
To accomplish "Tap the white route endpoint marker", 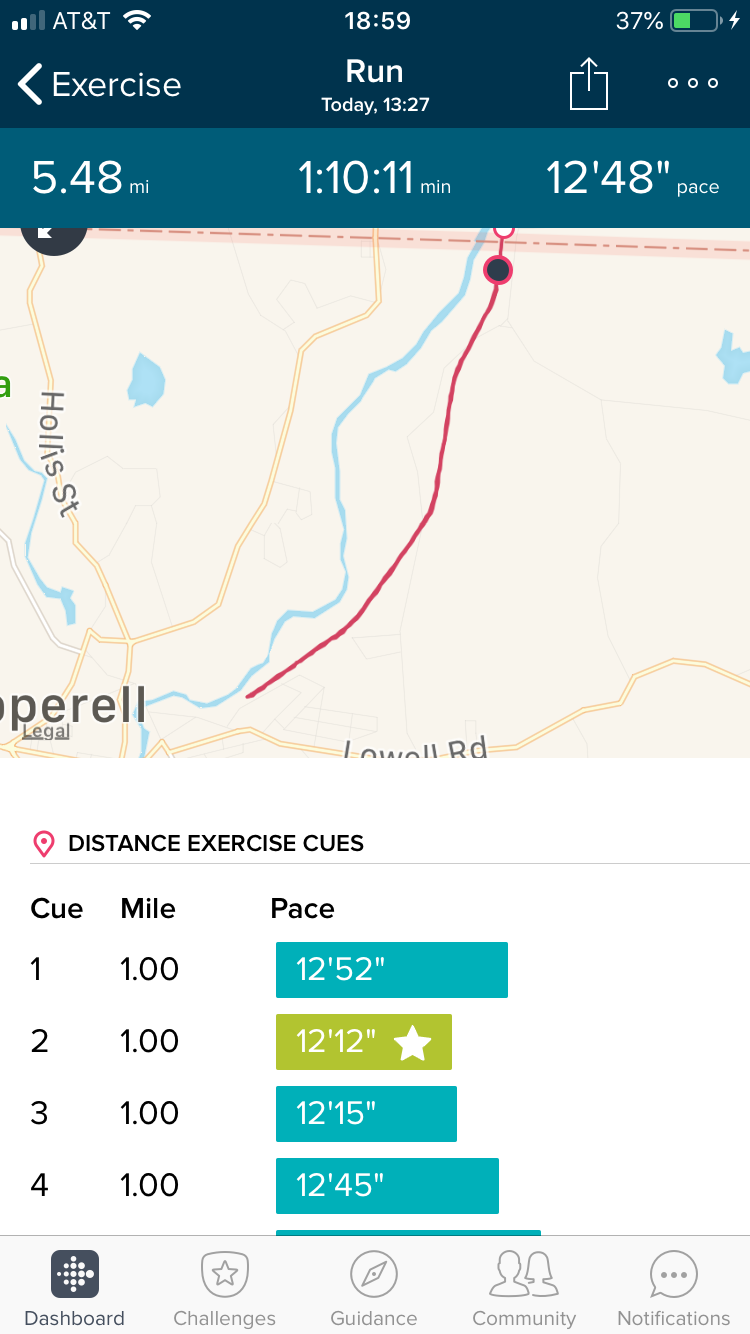I will (x=504, y=231).
